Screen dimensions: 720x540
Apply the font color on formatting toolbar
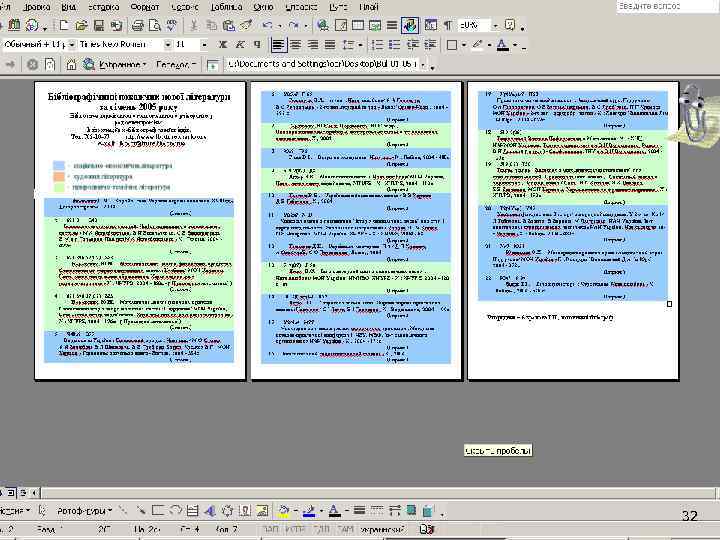tap(503, 45)
